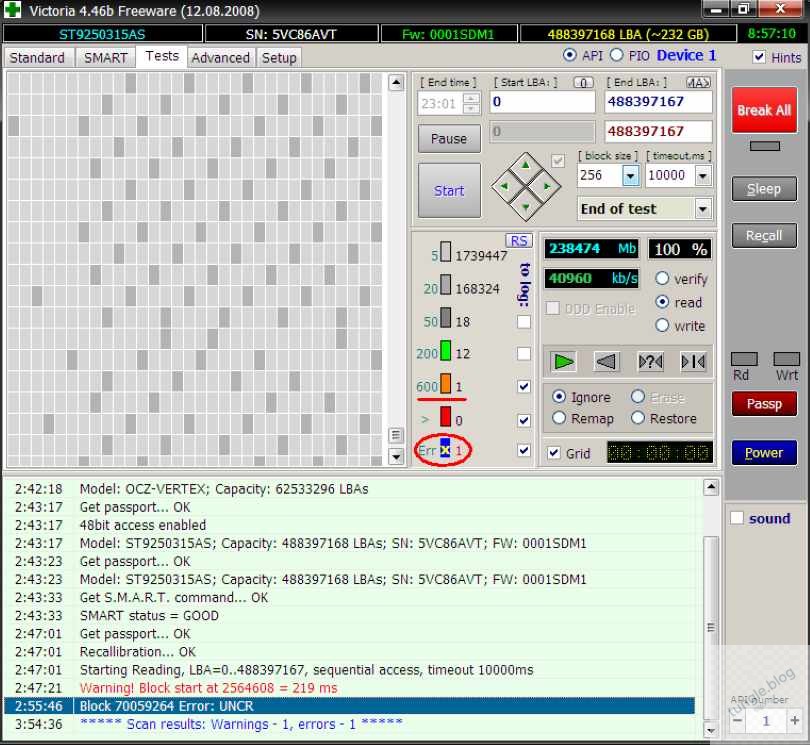Click the reverse scan direction button

pyautogui.click(x=606, y=362)
